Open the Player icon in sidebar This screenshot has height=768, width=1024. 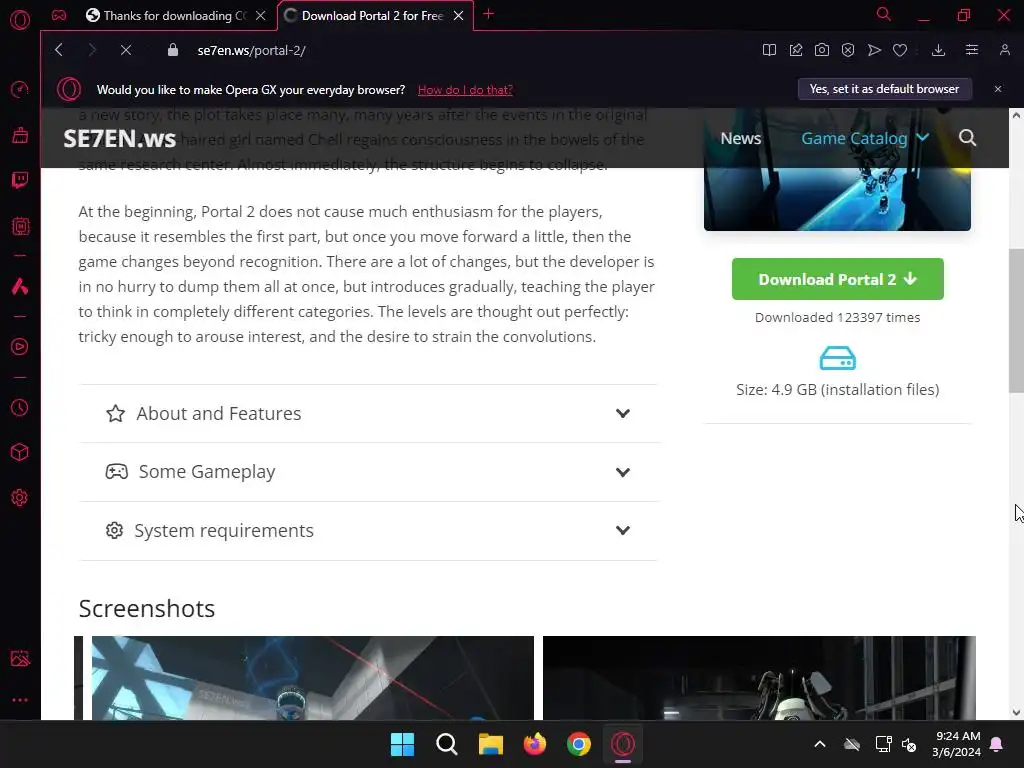point(20,346)
